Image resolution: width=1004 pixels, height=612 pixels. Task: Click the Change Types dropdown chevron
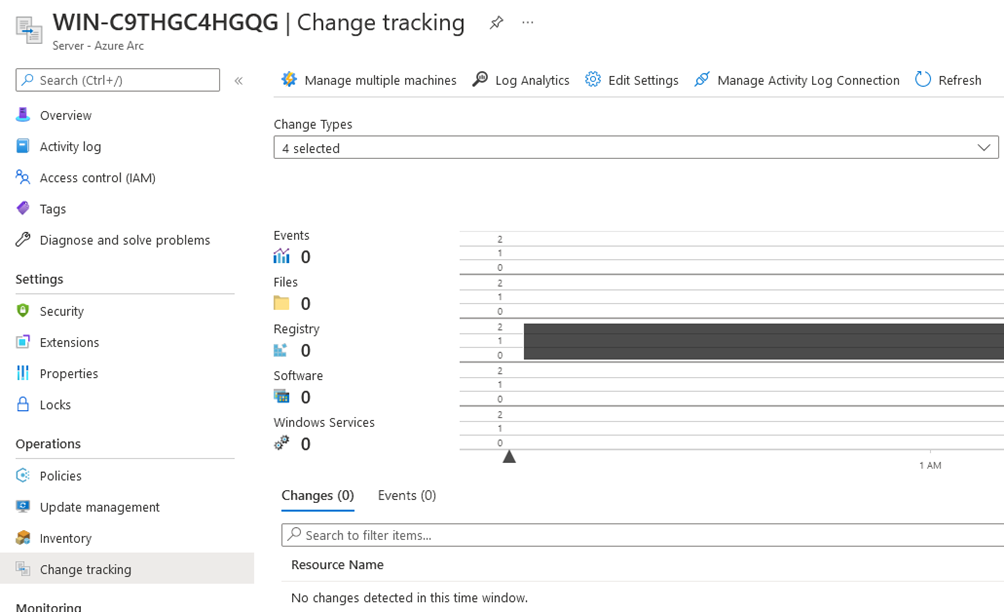984,148
